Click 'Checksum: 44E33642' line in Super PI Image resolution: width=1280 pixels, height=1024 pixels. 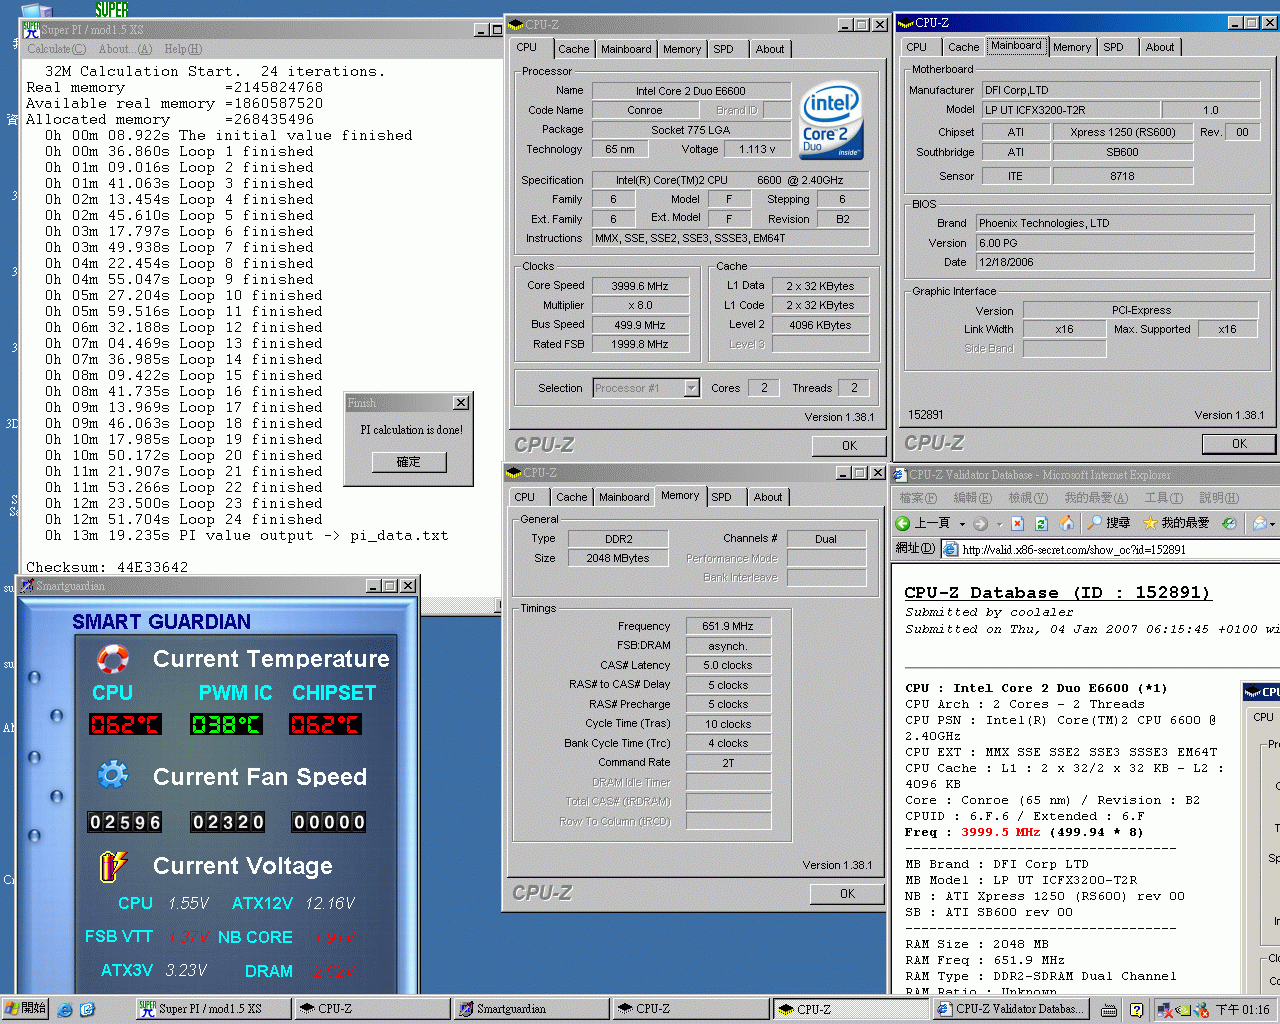pos(107,567)
